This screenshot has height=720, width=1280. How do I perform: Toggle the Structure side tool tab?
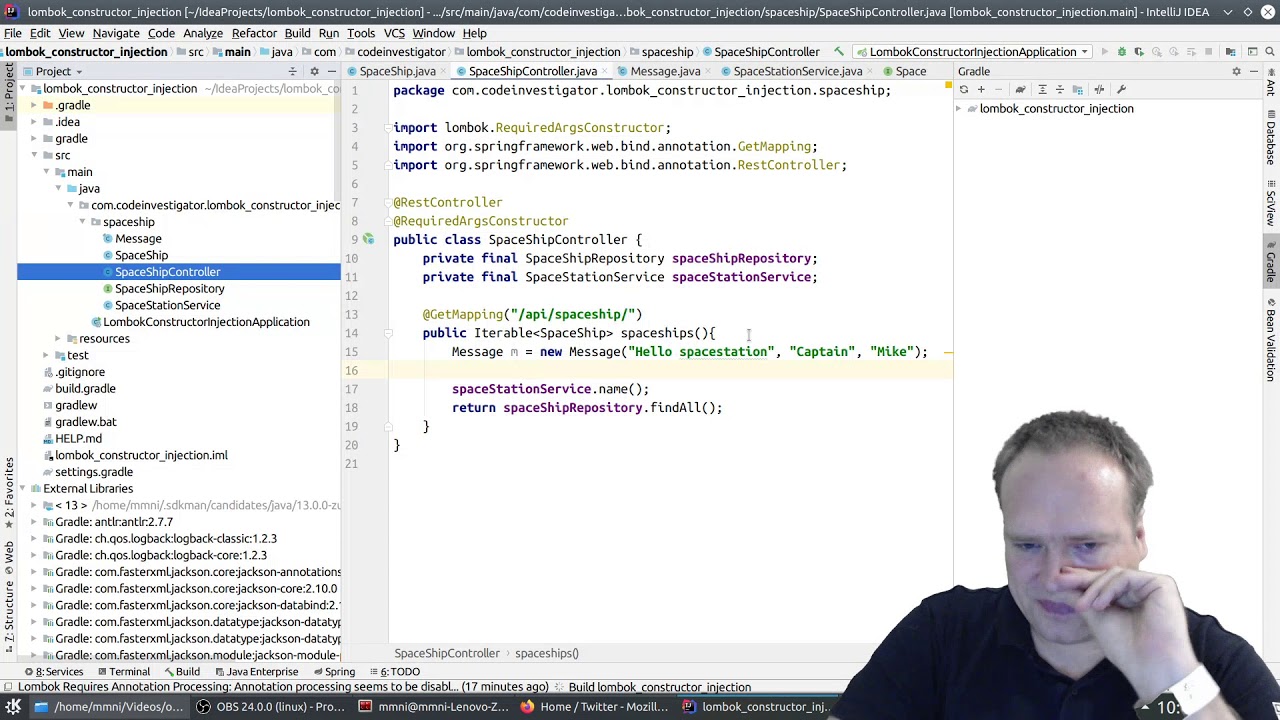coord(9,618)
